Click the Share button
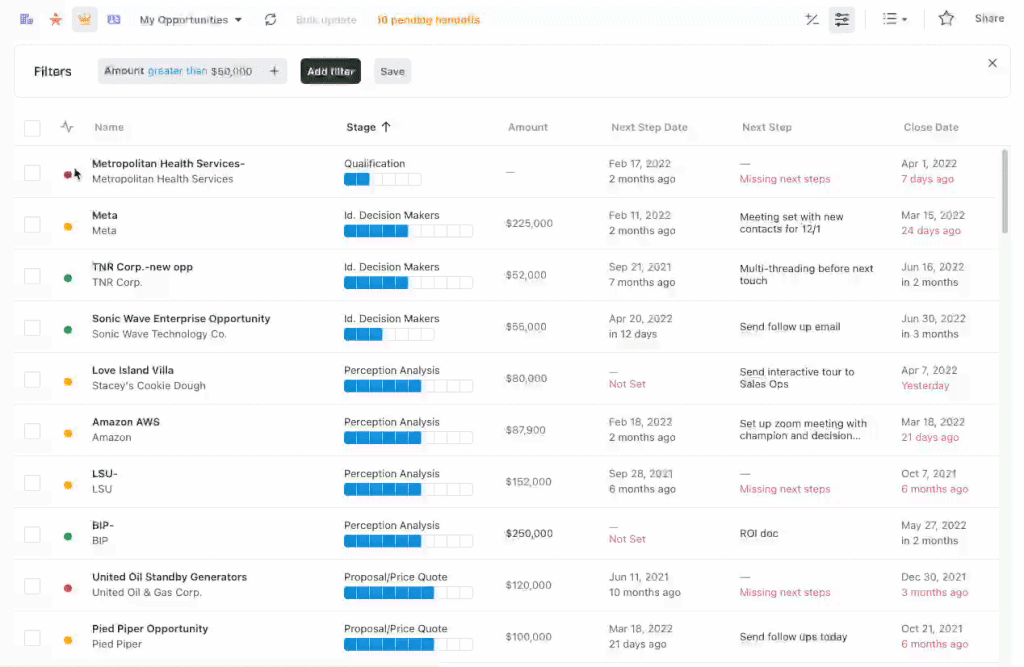This screenshot has height=667, width=1024. click(989, 18)
